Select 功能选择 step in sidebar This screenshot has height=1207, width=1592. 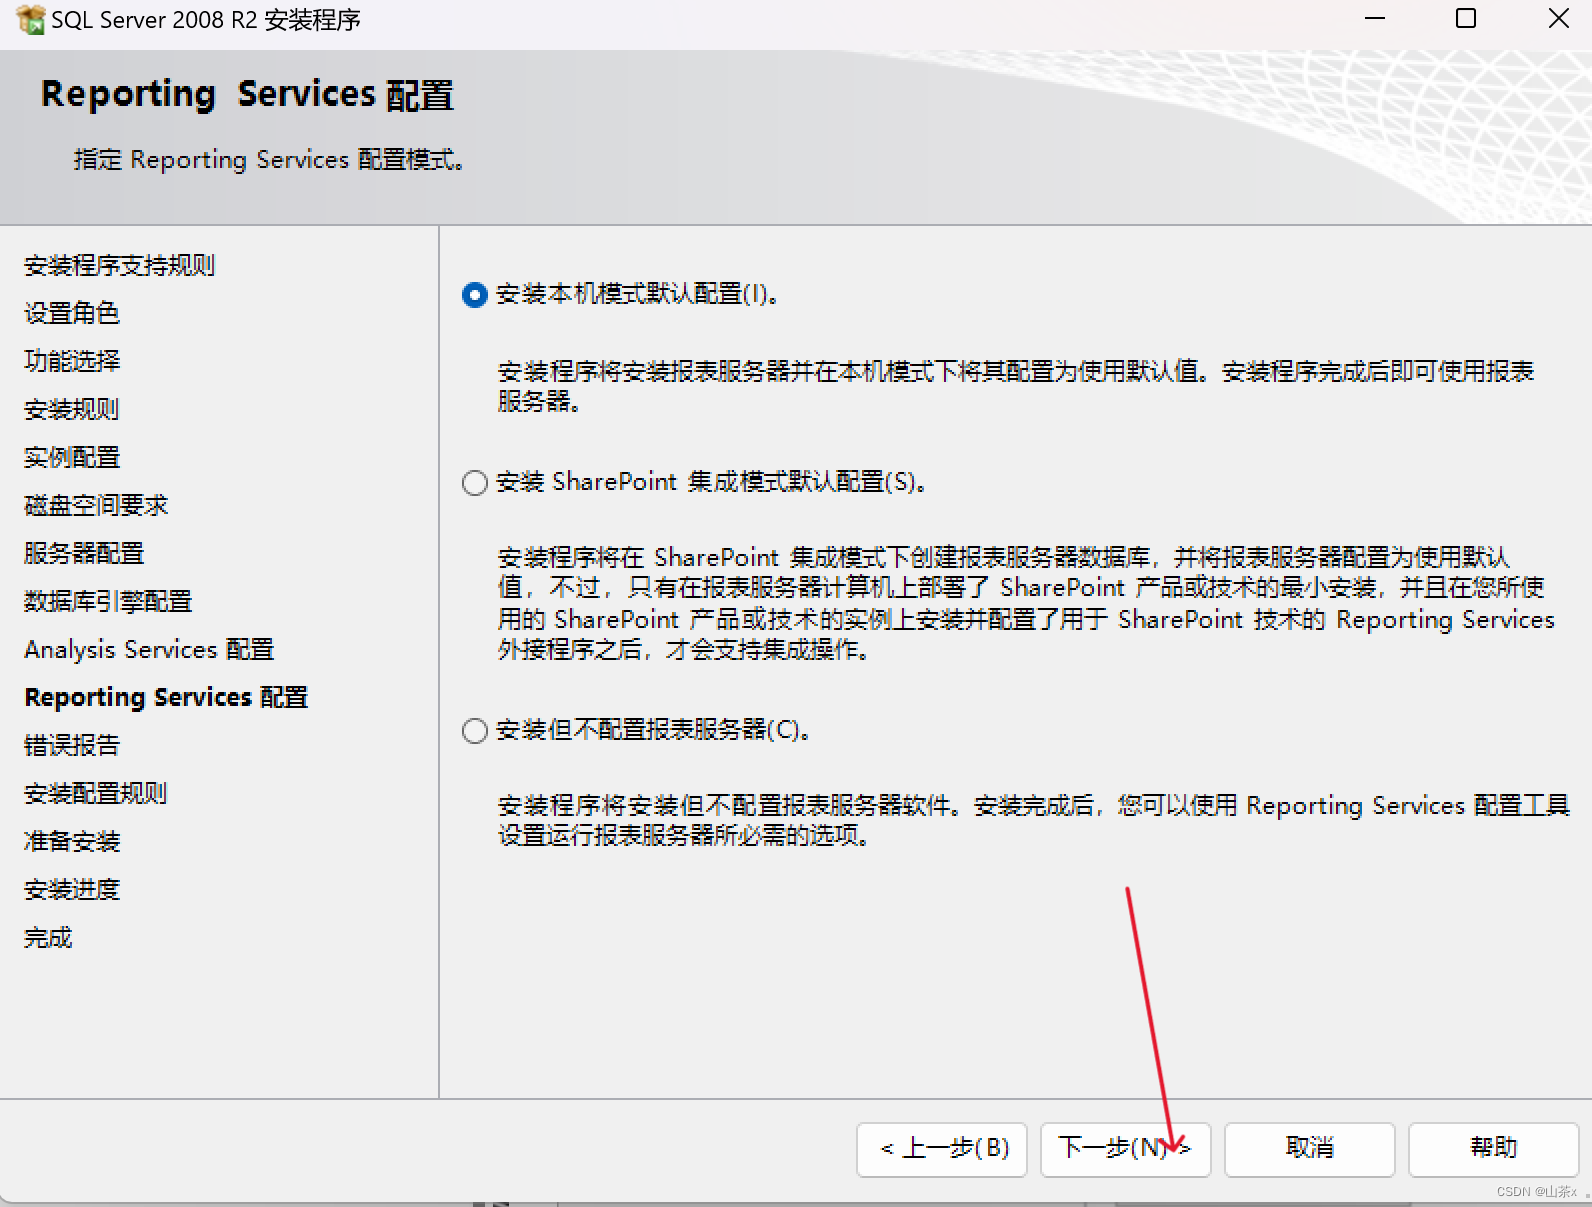[x=72, y=361]
